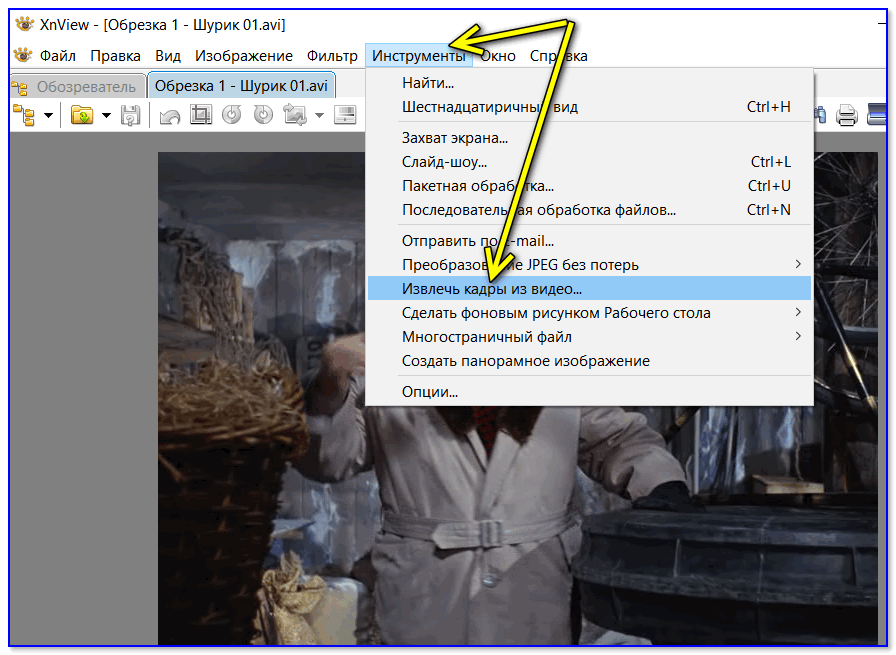896x655 pixels.
Task: Expand dropdown arrow beside the convert icon
Action: 319,116
